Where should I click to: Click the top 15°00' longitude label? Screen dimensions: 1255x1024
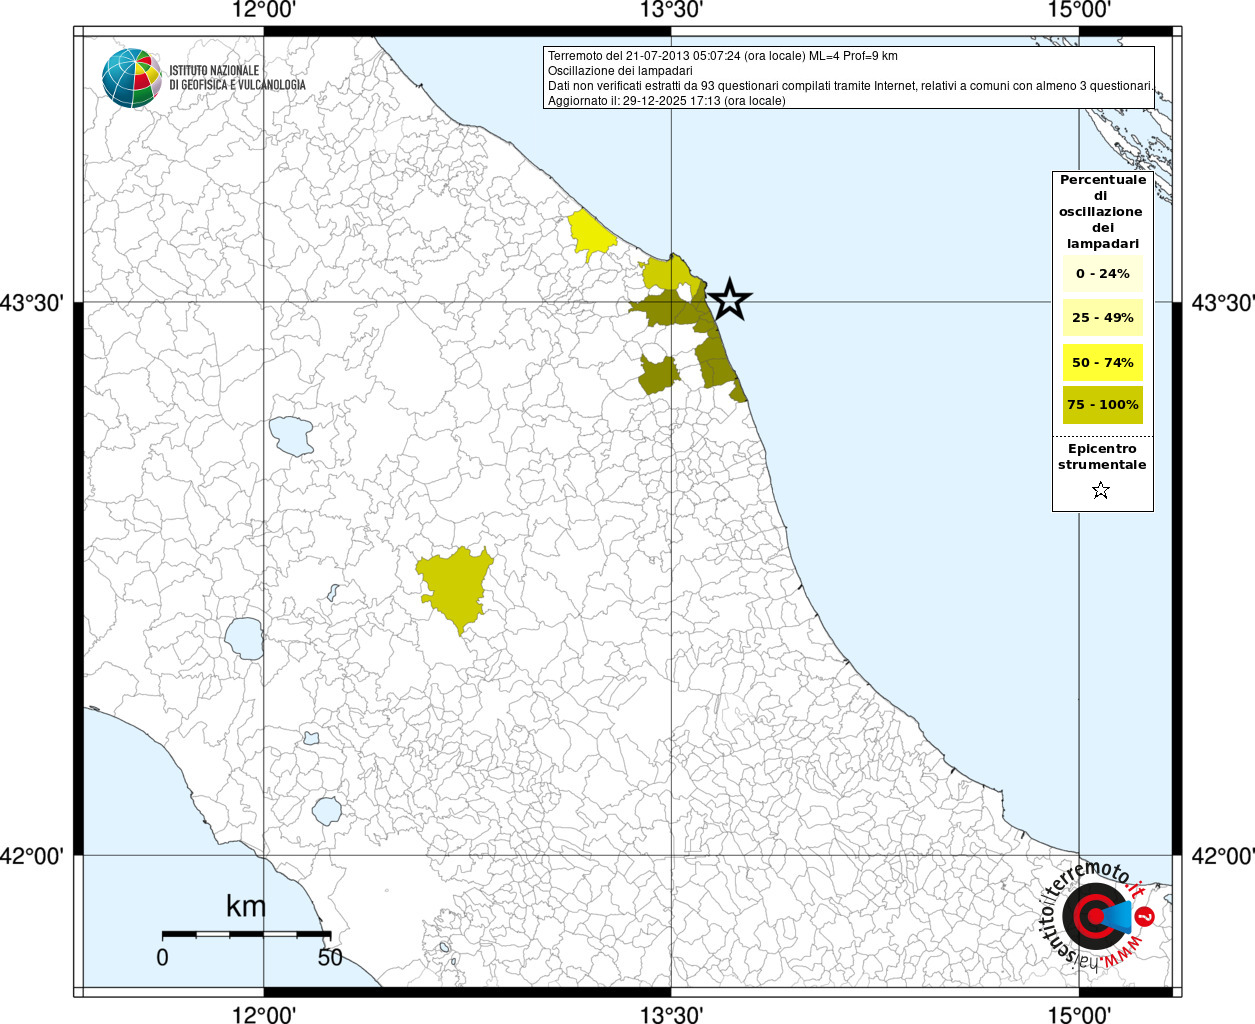click(x=1079, y=10)
